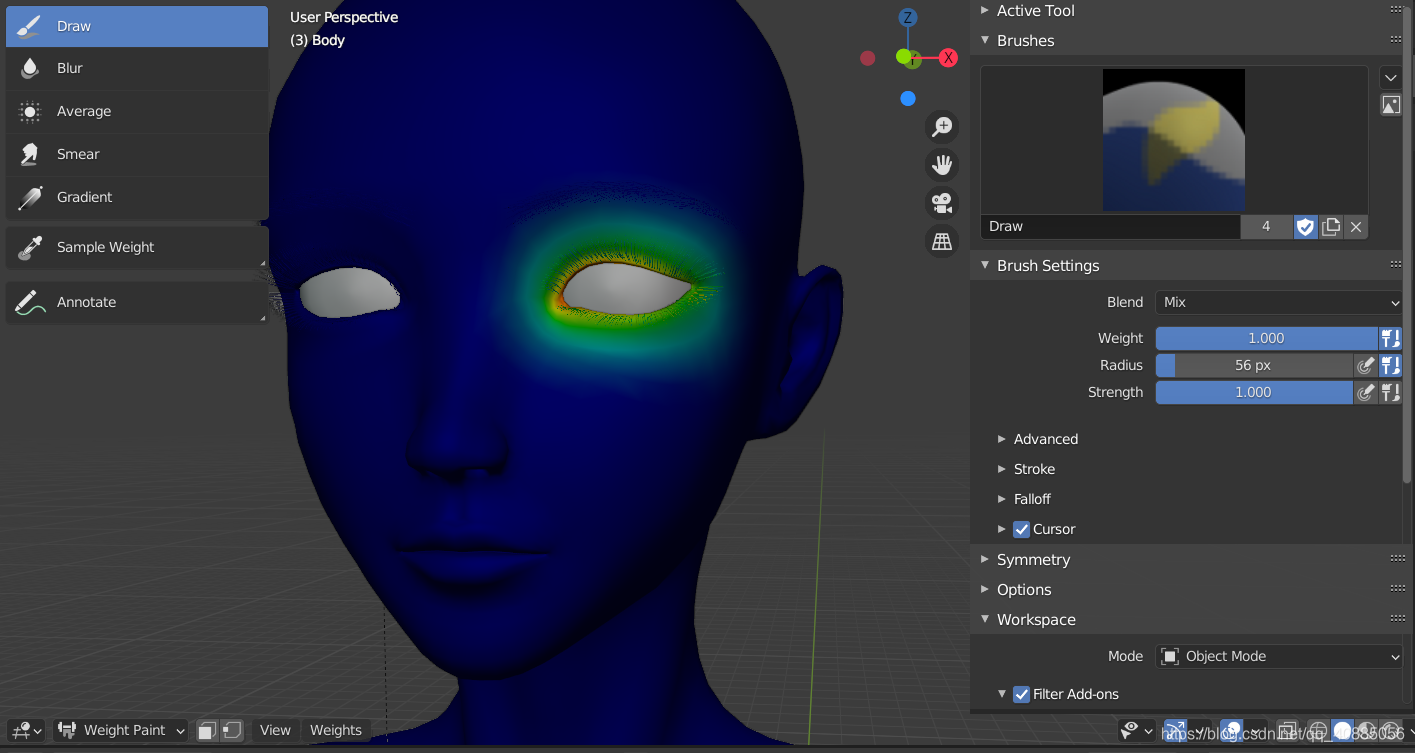The image size is (1415, 753).
Task: Uncheck the Cursor checkbox
Action: [x=1021, y=529]
